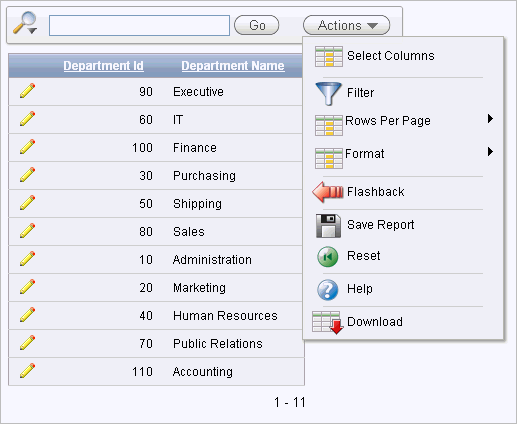Expand the Rows Per Page submenu arrow
The width and height of the screenshot is (517, 424).
(x=490, y=119)
